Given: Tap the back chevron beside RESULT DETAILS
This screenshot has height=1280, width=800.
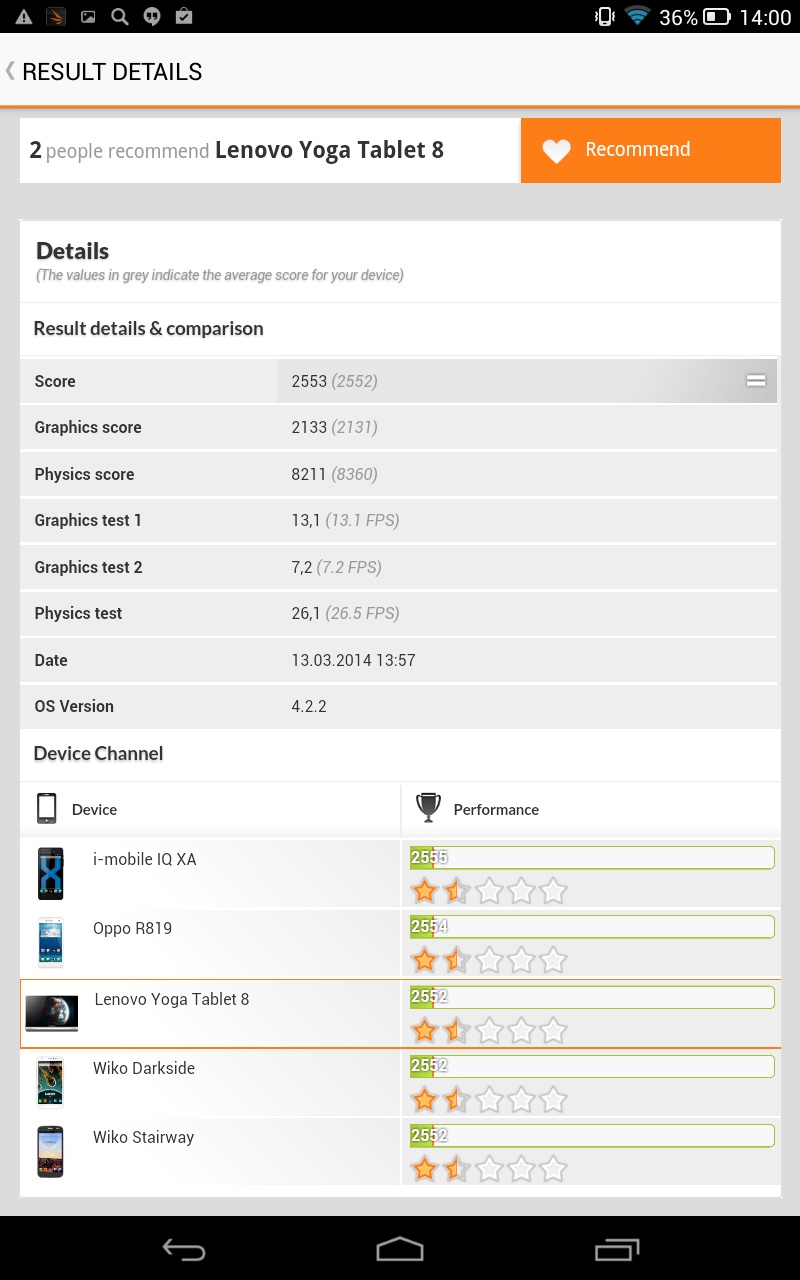Looking at the screenshot, I should click(x=11, y=71).
